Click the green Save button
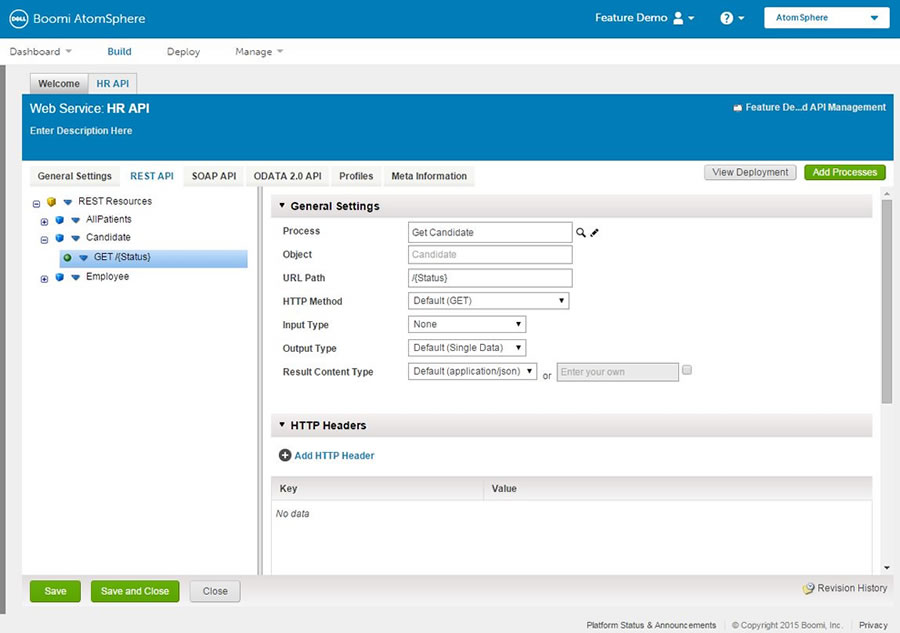The image size is (900, 633). 55,591
